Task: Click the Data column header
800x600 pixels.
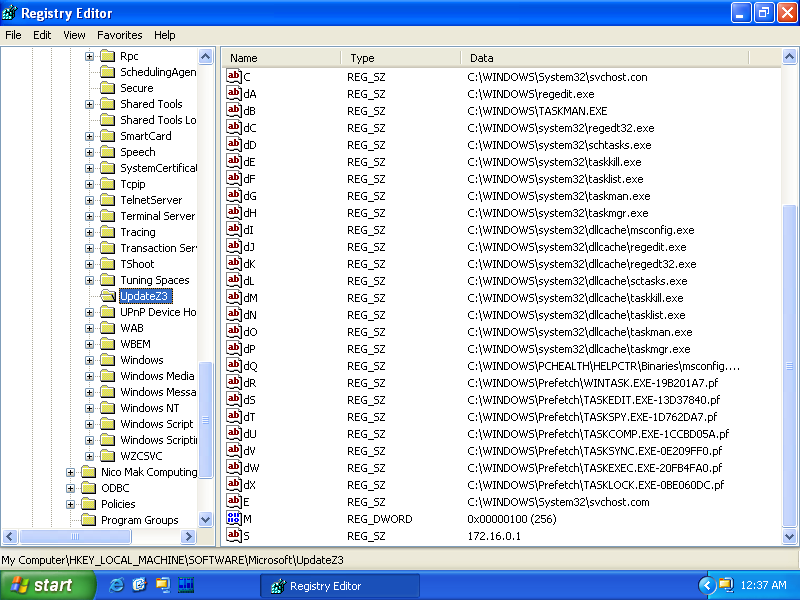Action: [x=605, y=58]
